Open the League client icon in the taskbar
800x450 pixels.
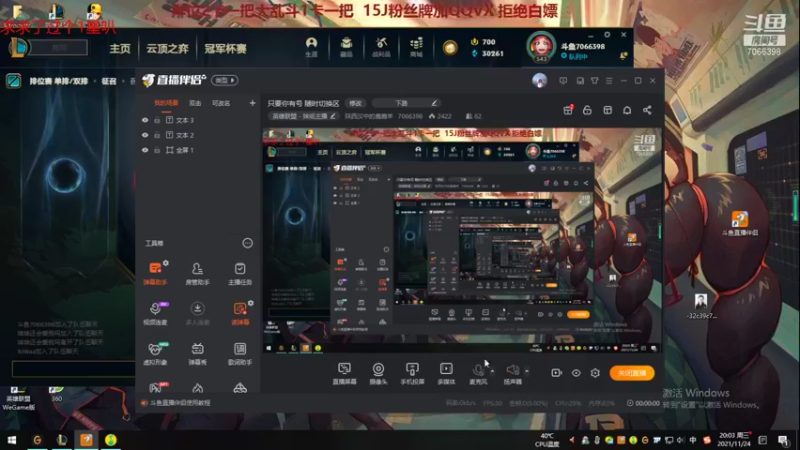[x=62, y=440]
